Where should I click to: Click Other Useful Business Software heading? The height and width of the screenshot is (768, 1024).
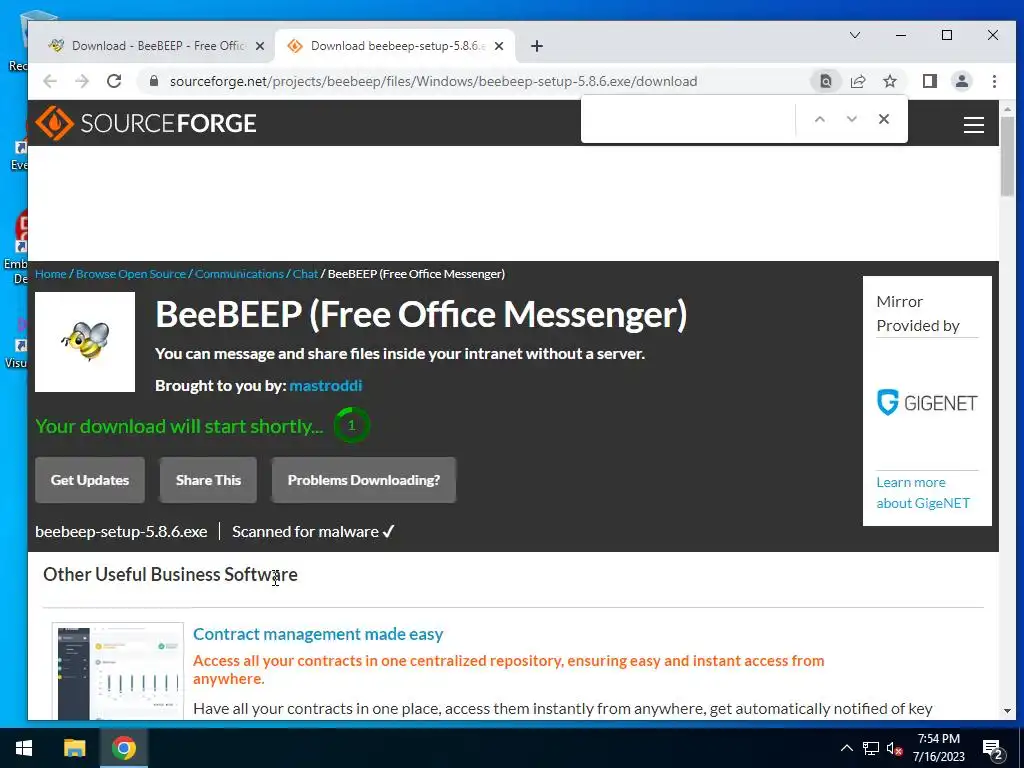[x=170, y=574]
